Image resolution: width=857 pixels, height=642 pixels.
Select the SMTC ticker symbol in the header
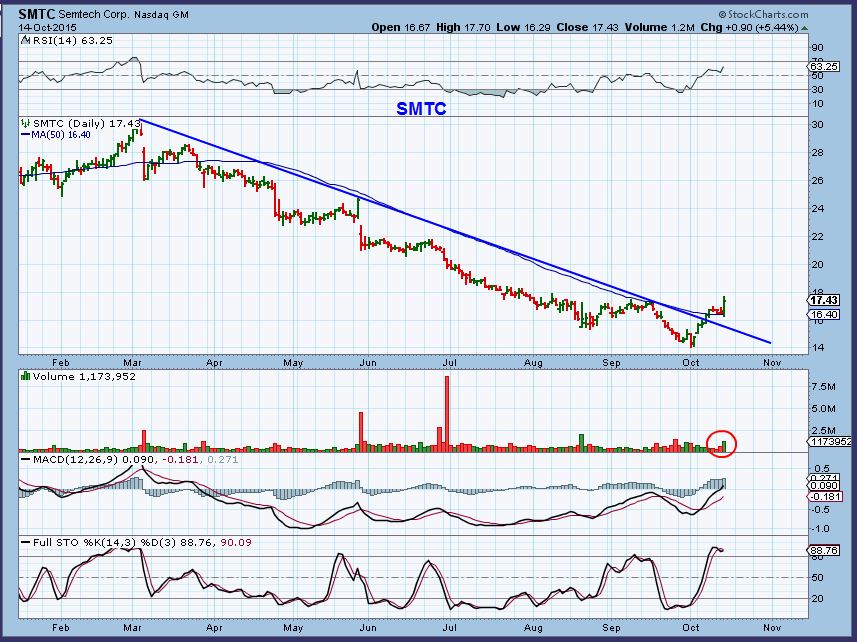pyautogui.click(x=37, y=14)
